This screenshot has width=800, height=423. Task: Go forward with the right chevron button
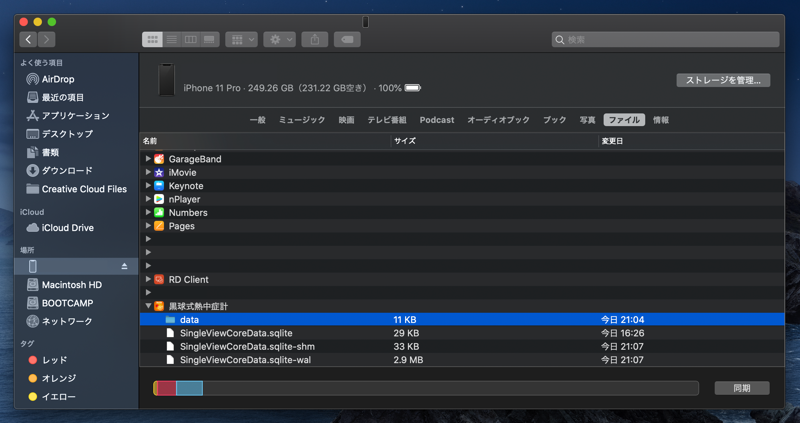(46, 39)
